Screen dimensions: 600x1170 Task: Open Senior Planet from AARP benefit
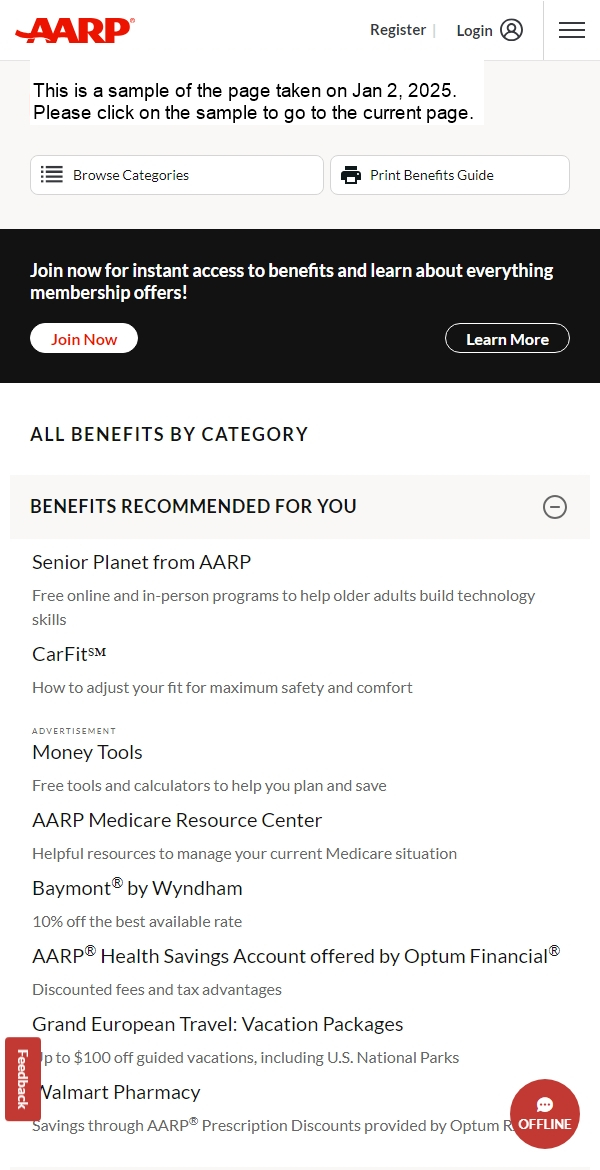(x=142, y=562)
